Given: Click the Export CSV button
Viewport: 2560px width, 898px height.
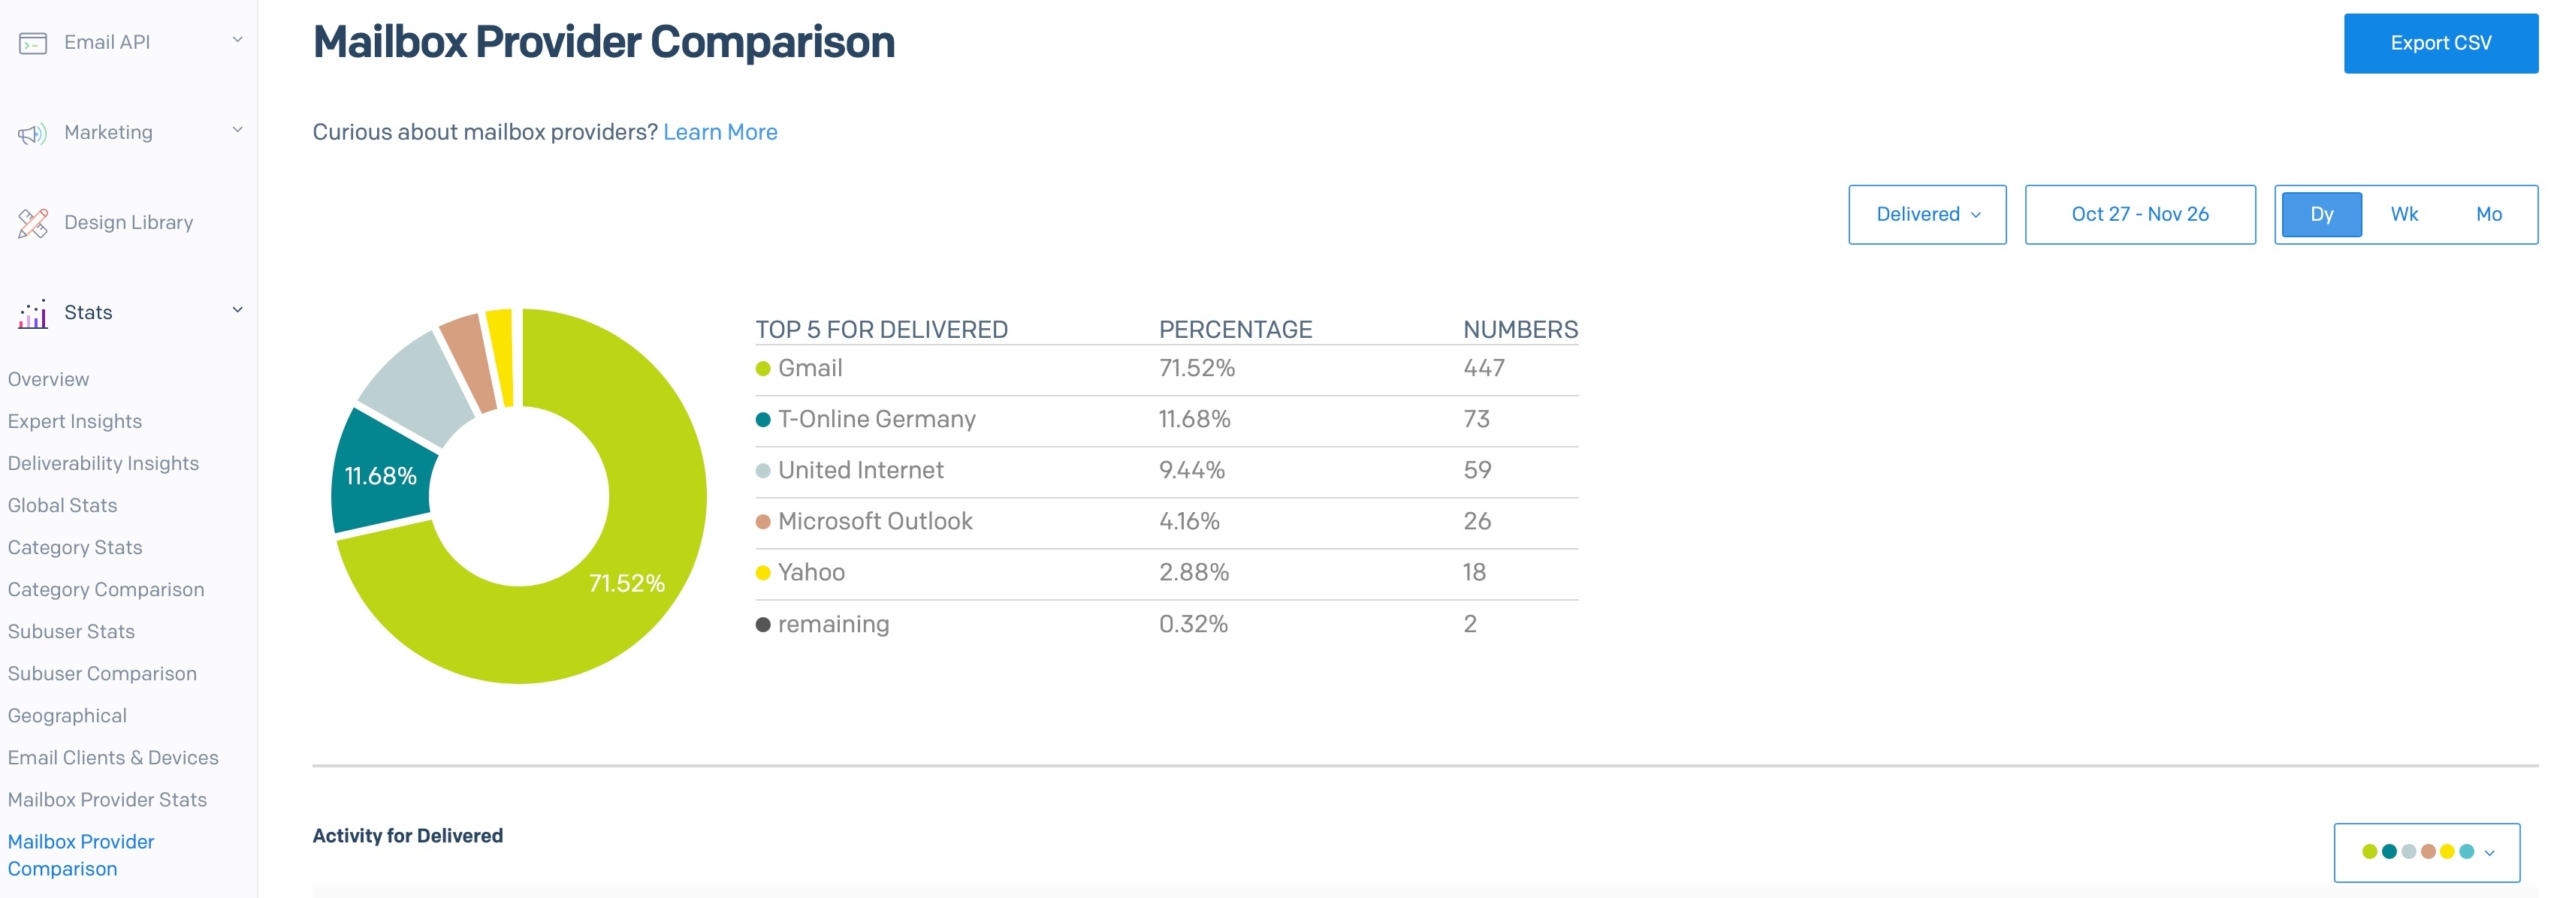Looking at the screenshot, I should click(x=2440, y=42).
